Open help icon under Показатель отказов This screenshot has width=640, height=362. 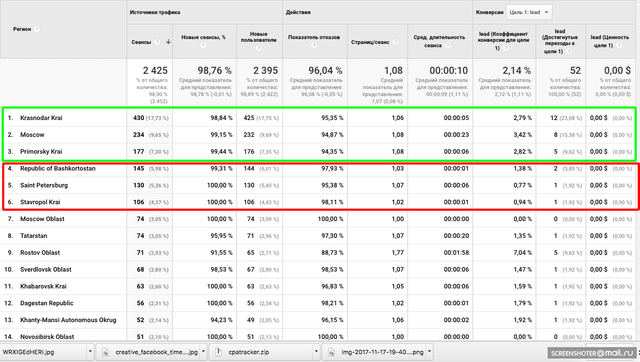pos(314,45)
